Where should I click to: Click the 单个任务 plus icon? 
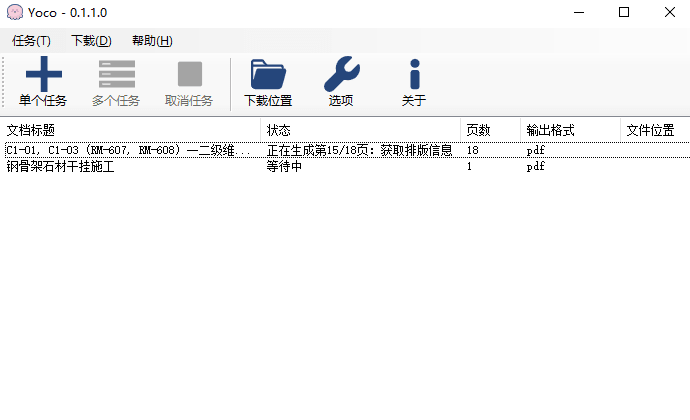43,75
